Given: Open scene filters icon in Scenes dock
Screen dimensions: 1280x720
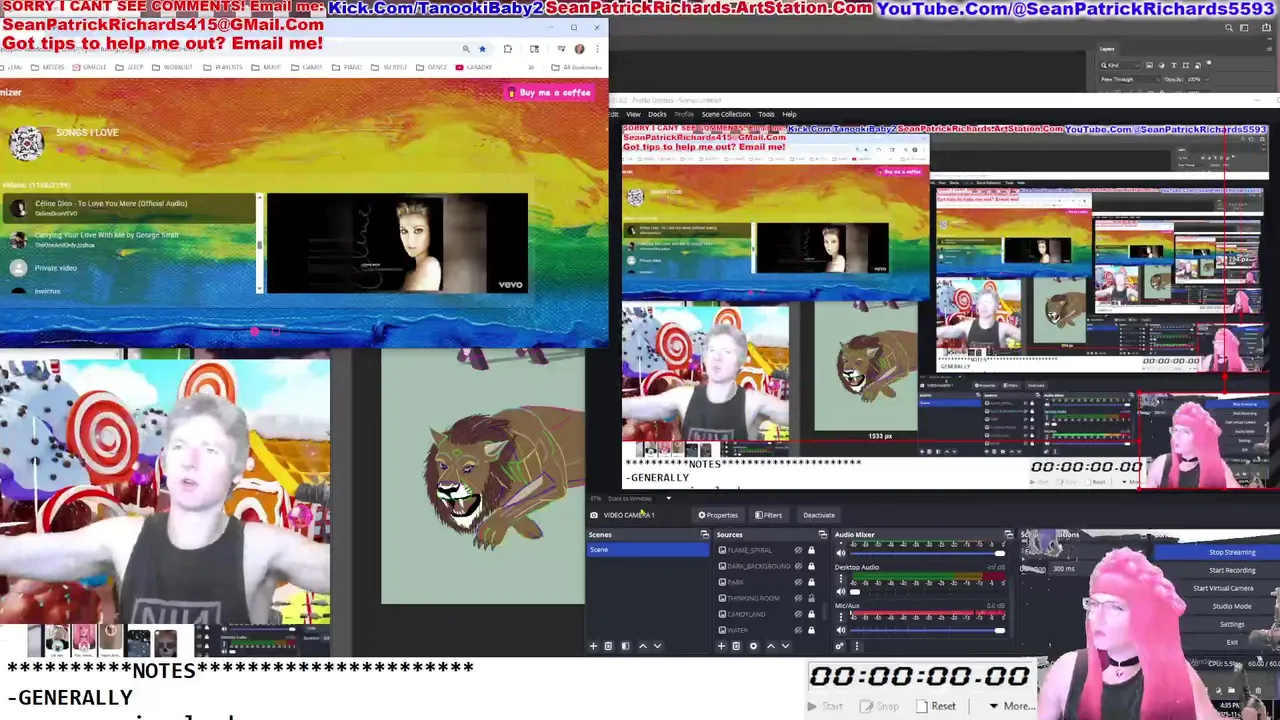Looking at the screenshot, I should tap(625, 646).
